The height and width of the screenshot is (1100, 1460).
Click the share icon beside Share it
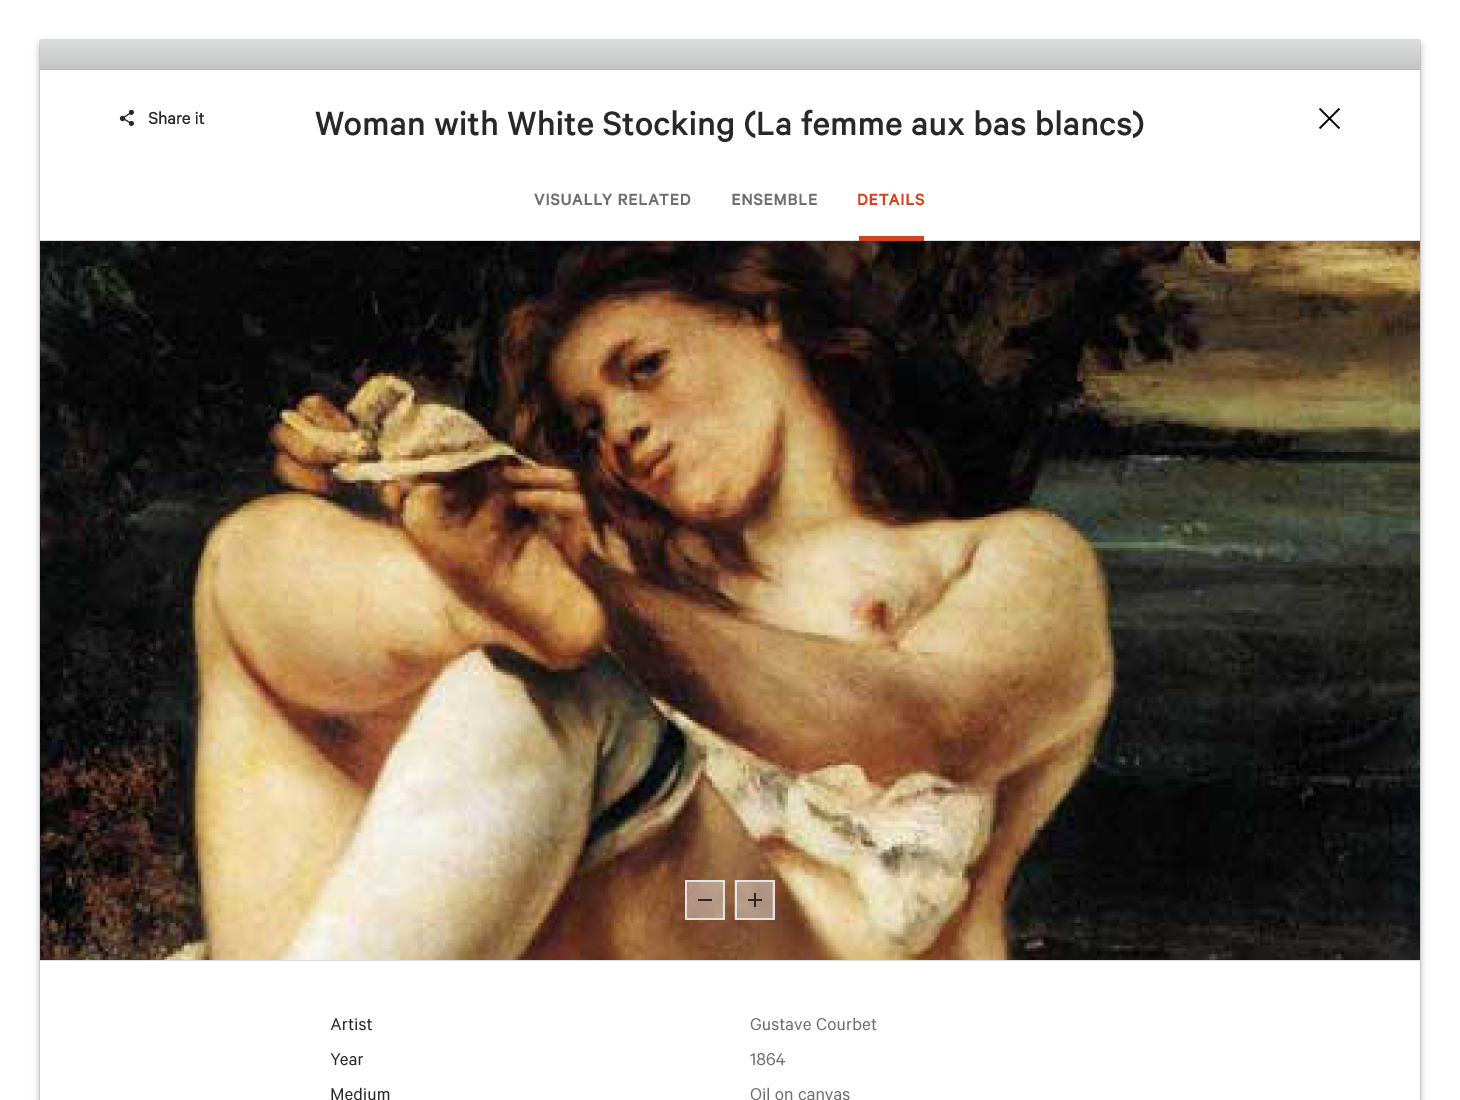127,118
